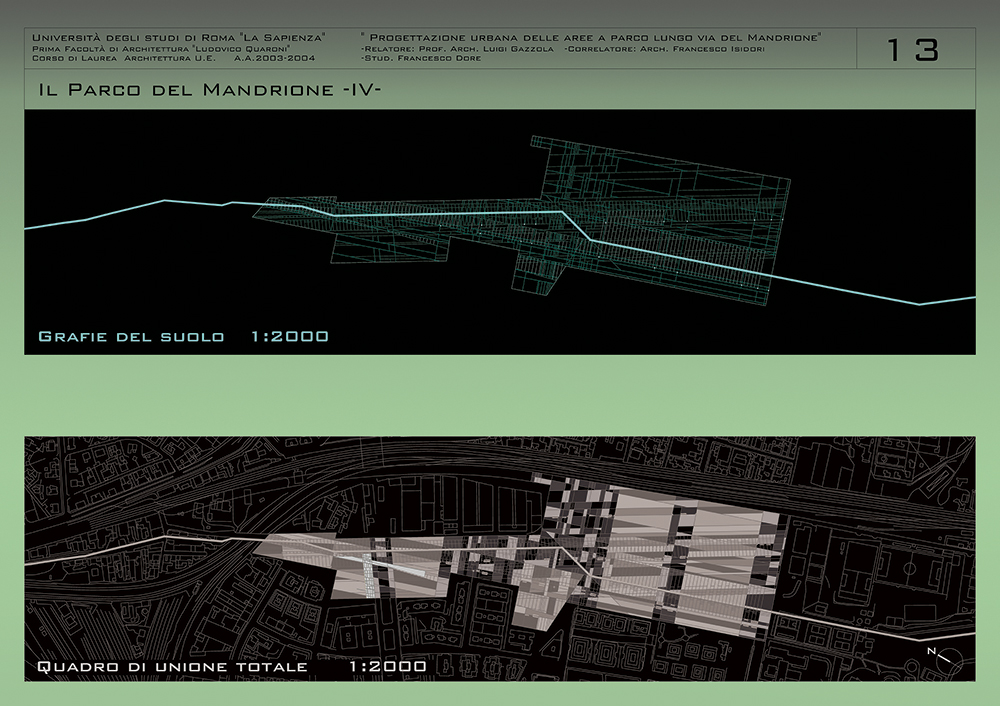Select the 'Quadro di unione totale 1:2000' caption

(231, 666)
